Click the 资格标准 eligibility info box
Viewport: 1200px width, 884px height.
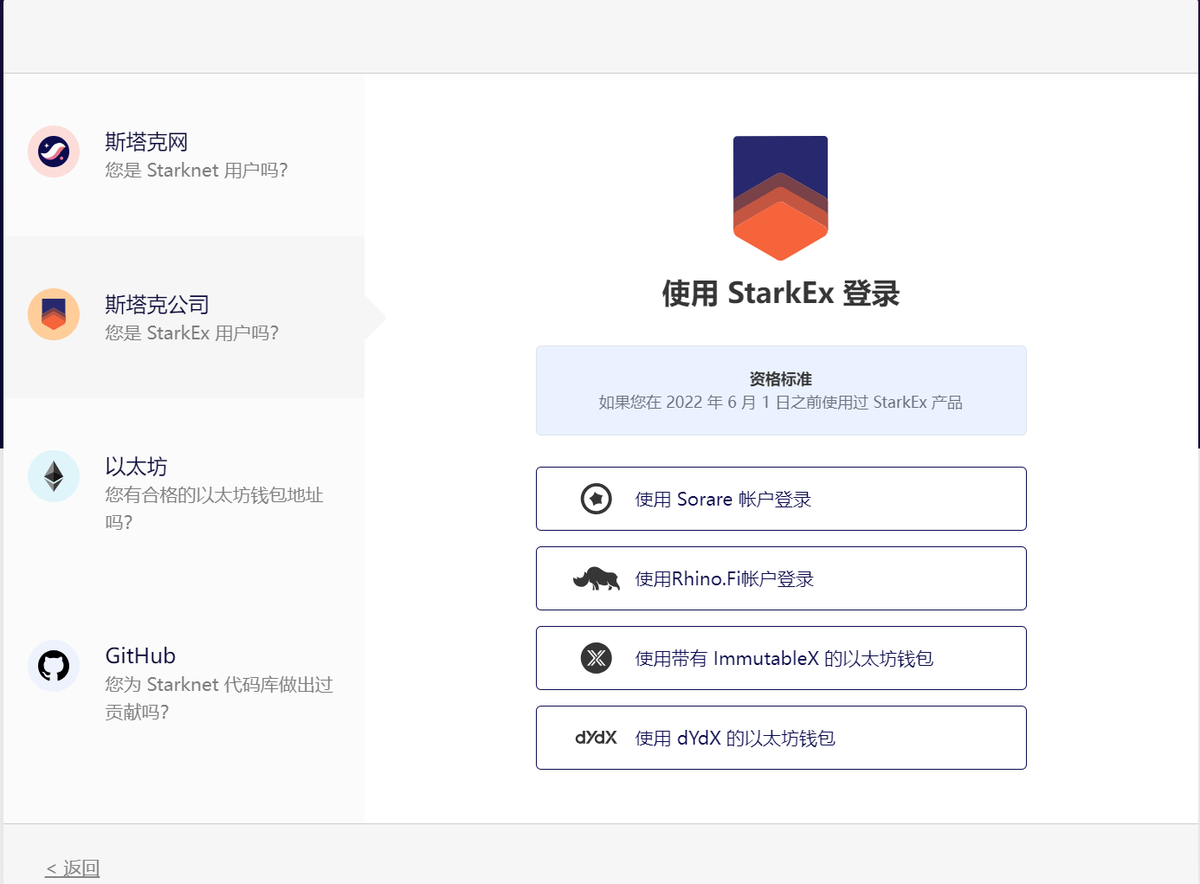coord(781,390)
